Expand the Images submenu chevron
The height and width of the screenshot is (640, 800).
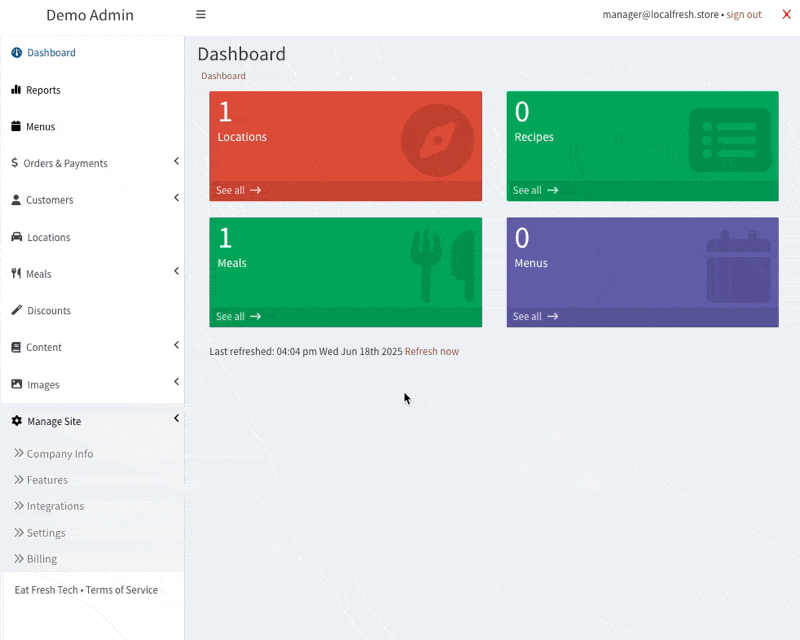pyautogui.click(x=177, y=381)
